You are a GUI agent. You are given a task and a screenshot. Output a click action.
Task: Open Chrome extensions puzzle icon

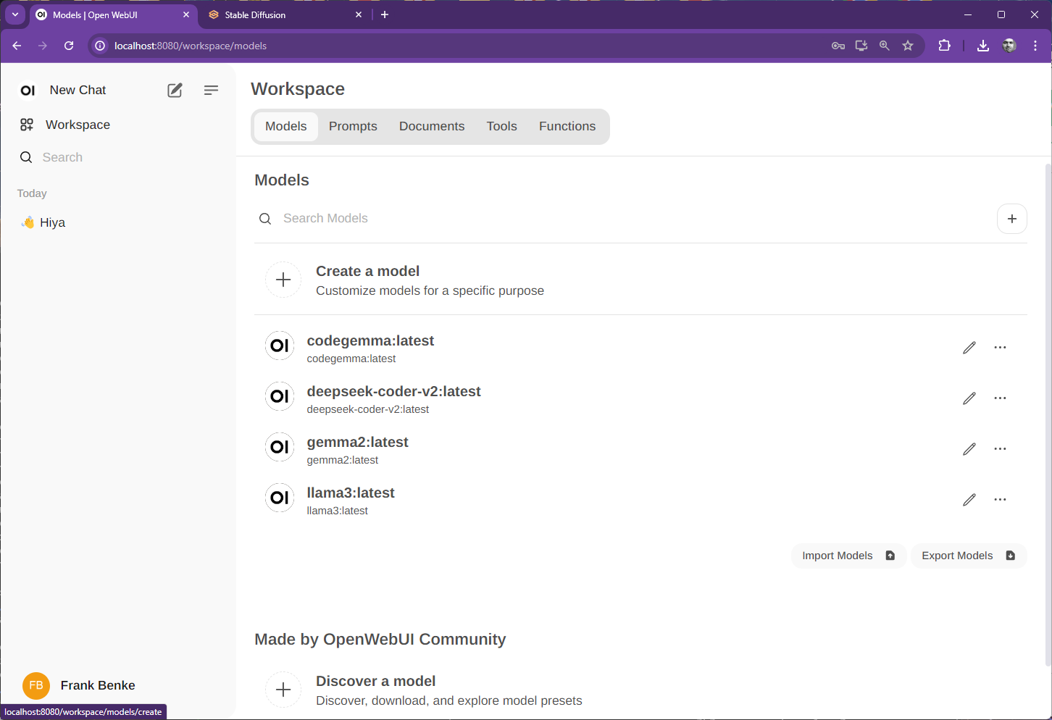click(944, 46)
